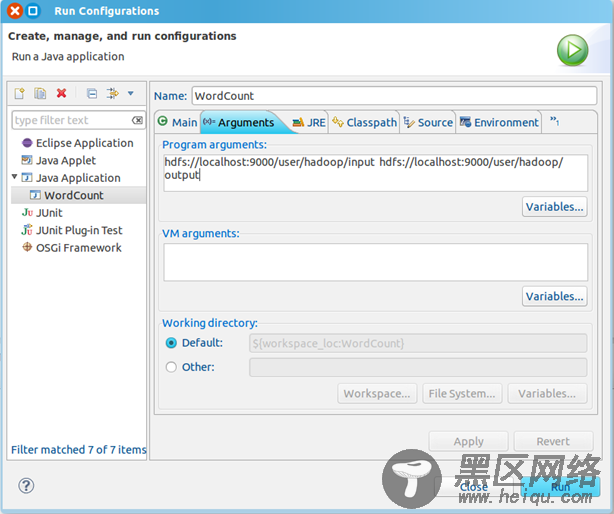
Task: Open Variables for working directory
Action: click(x=547, y=393)
